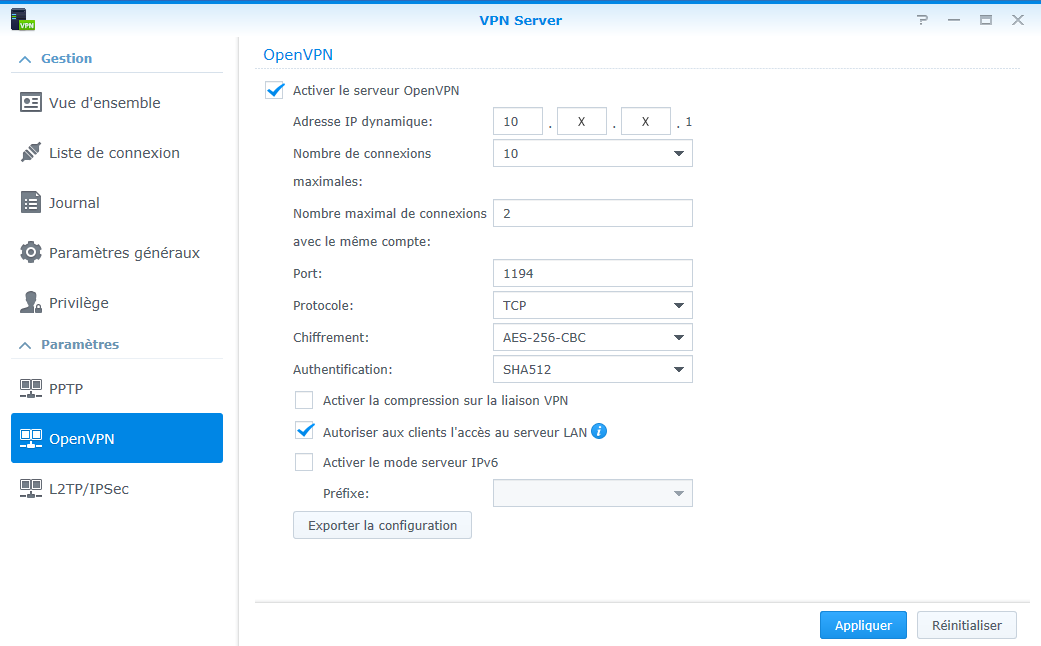Image resolution: width=1041 pixels, height=646 pixels.
Task: Click the OpenVPN network icon in sidebar
Action: click(31, 438)
